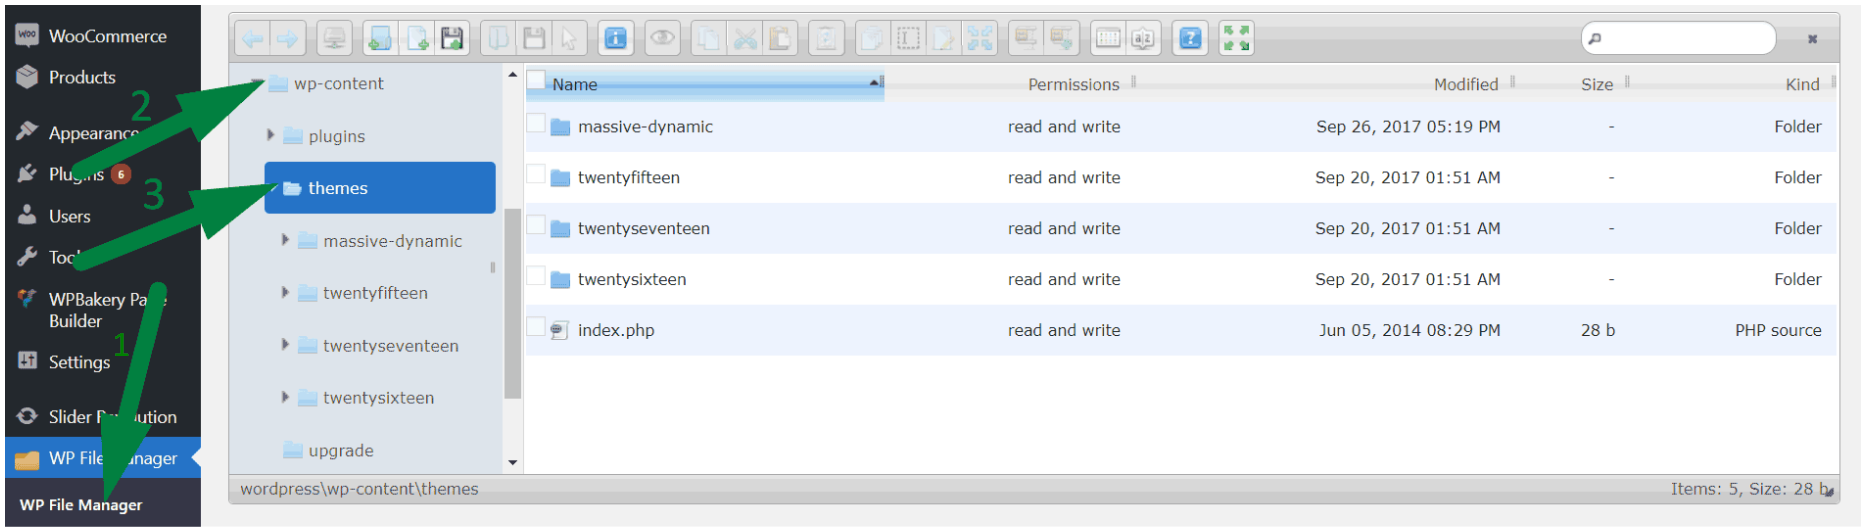Click the tree scrollbar down arrow
Screen dimensions: 1868x529
click(x=513, y=462)
